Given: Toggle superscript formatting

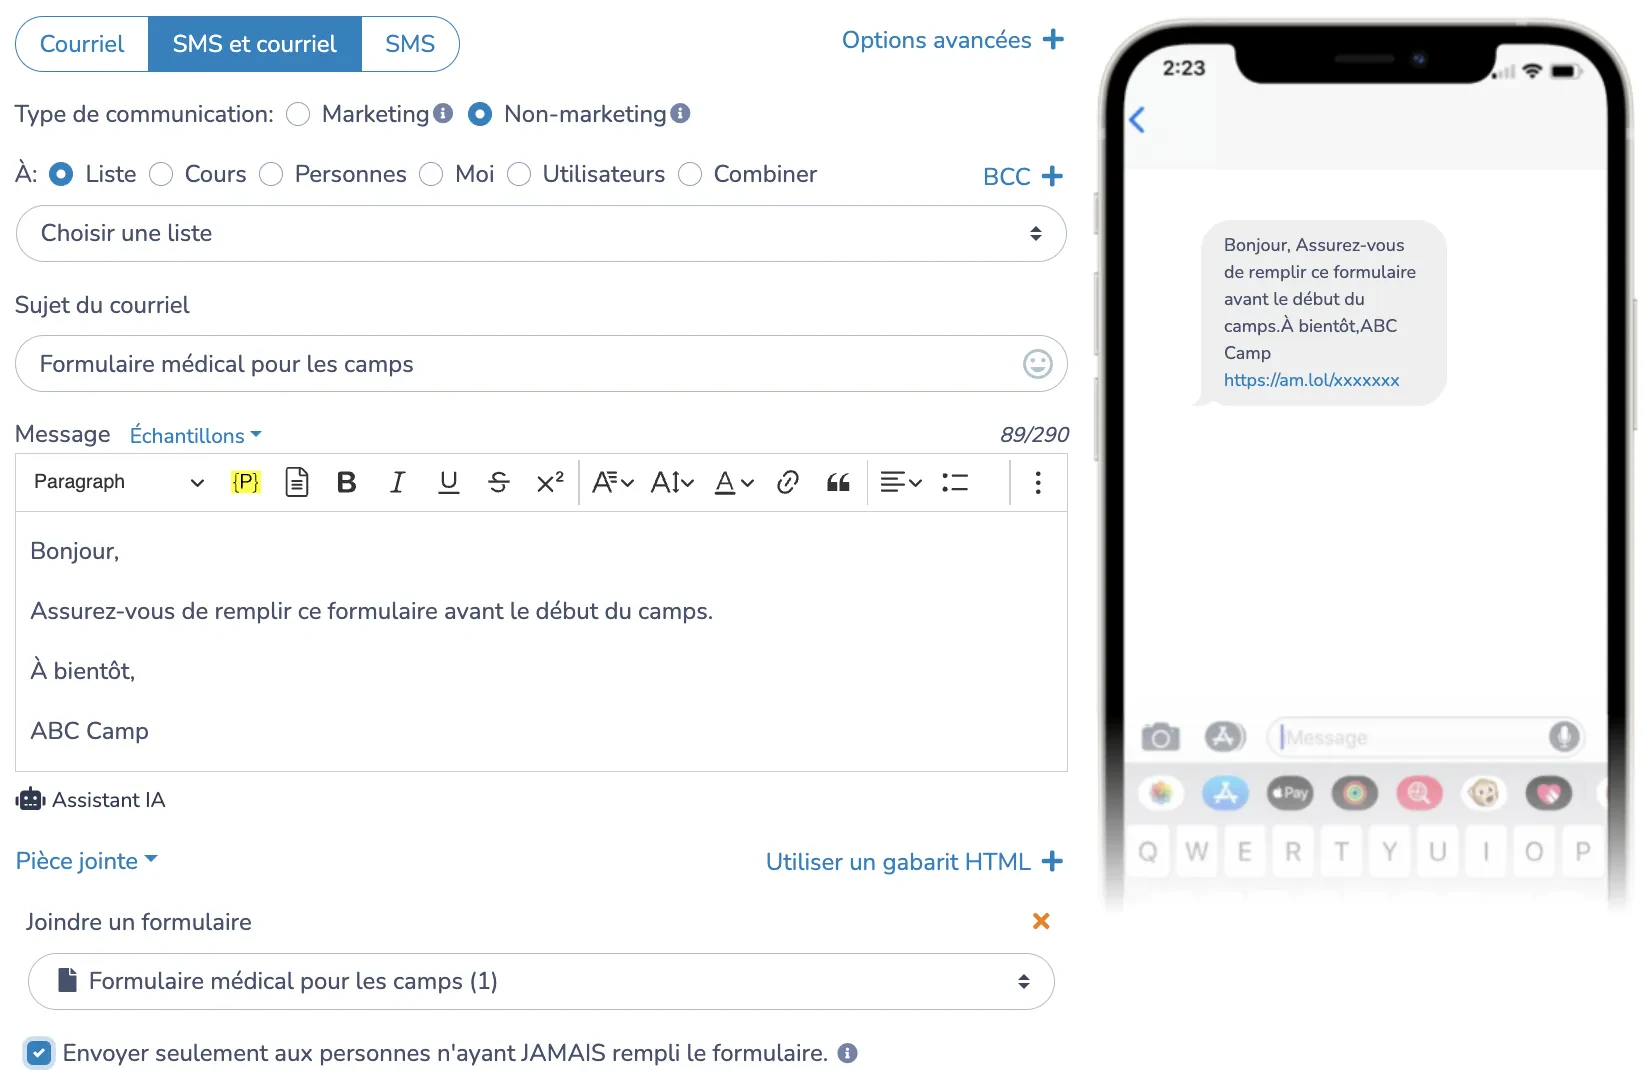Looking at the screenshot, I should (x=550, y=483).
